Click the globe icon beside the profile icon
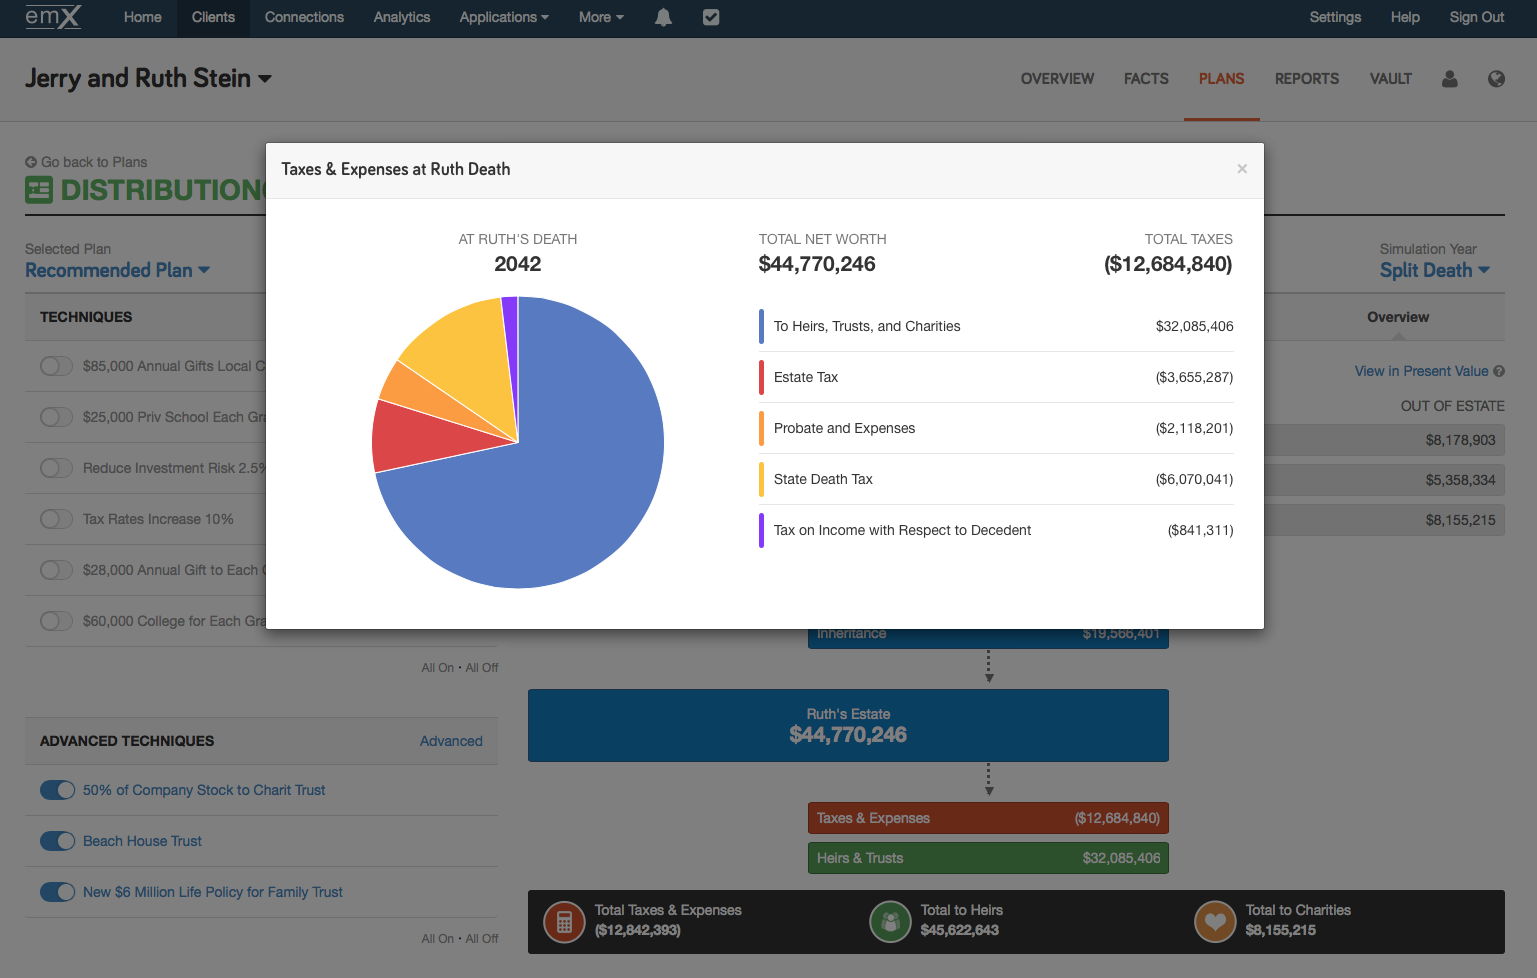Screen dimensions: 1537x978 pyautogui.click(x=1496, y=79)
